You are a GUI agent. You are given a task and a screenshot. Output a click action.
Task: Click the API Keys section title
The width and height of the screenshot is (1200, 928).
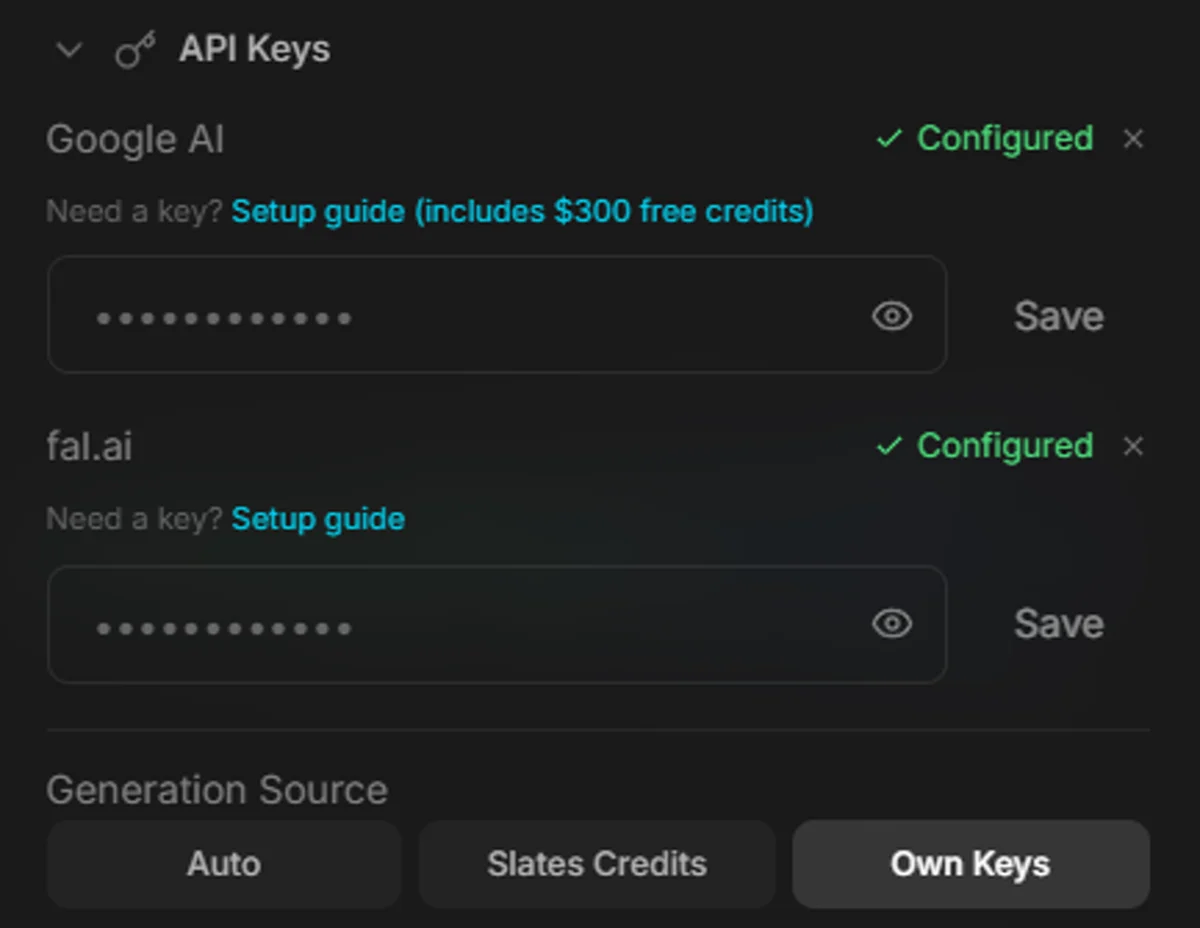[254, 50]
